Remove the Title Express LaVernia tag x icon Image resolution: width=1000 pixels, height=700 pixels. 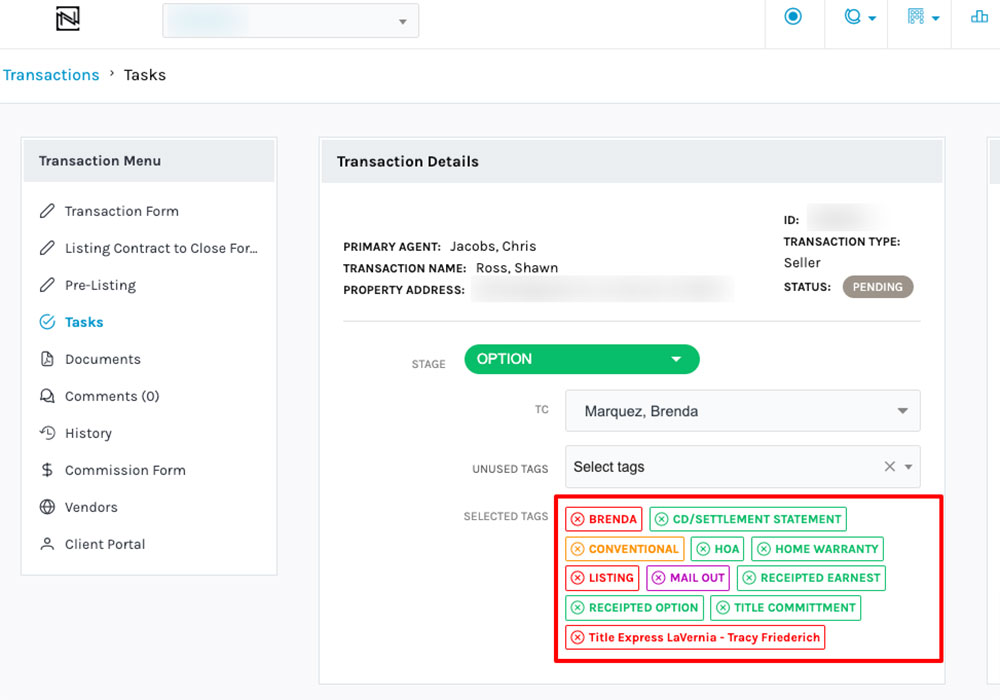tap(577, 638)
